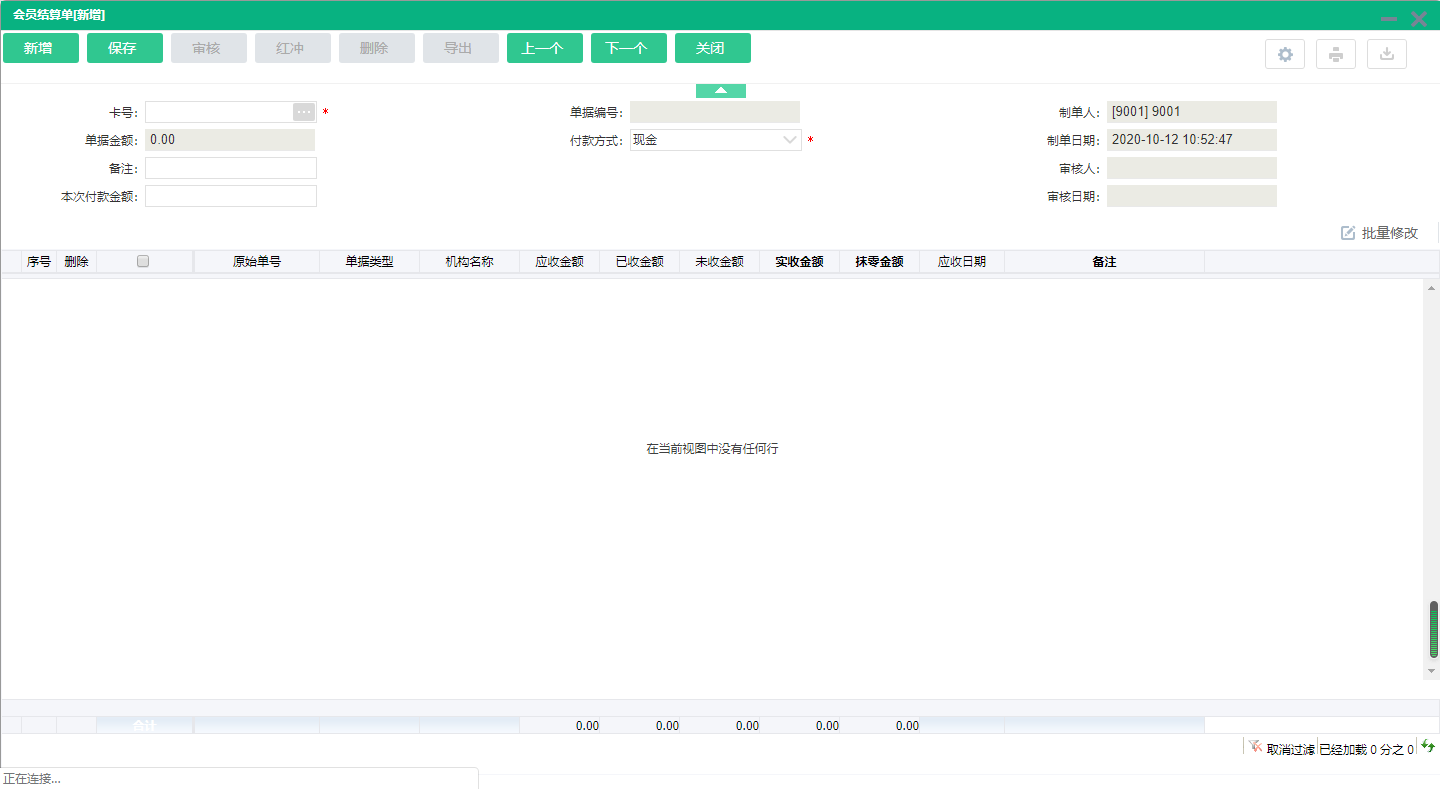The width and height of the screenshot is (1440, 789).
Task: Sort by 序号 column header
Action: coord(39,262)
